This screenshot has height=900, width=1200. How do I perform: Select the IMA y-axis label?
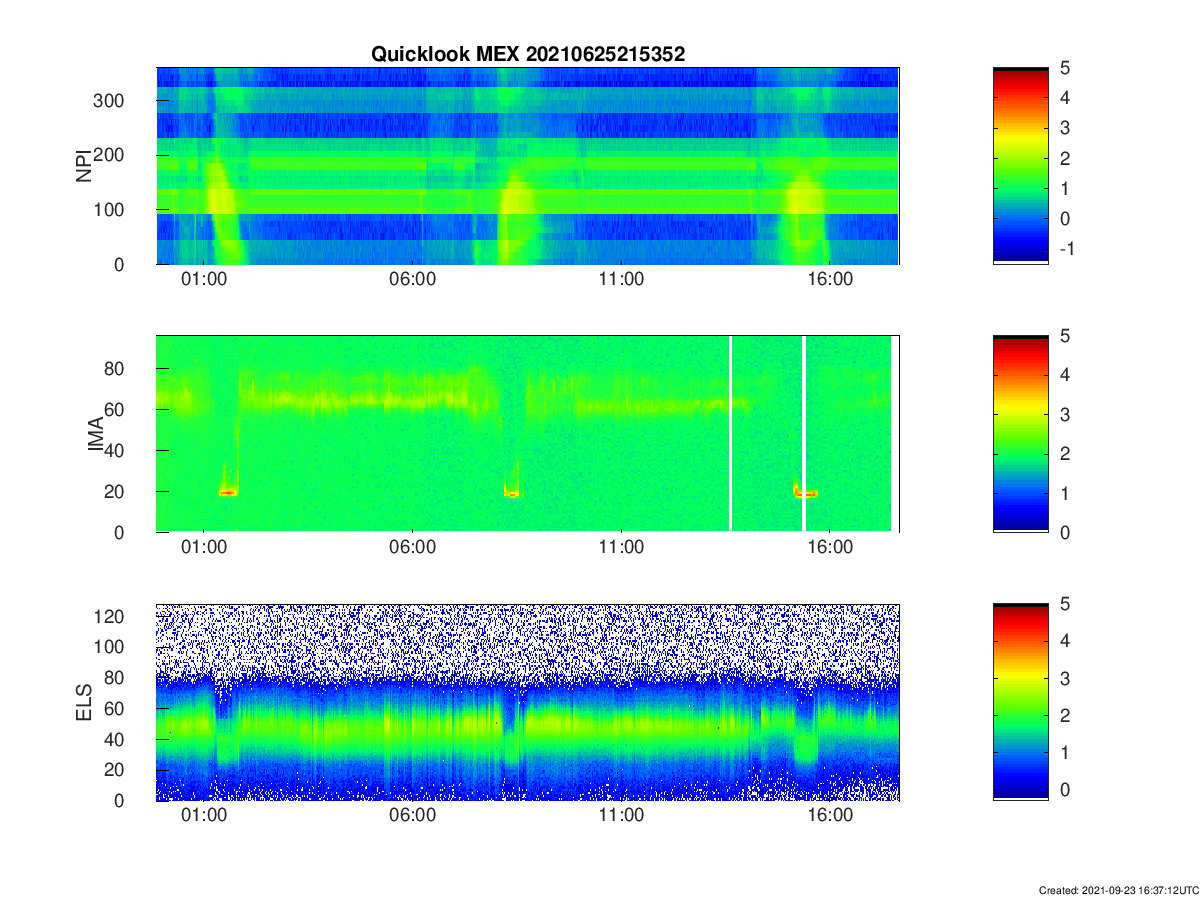coord(97,433)
